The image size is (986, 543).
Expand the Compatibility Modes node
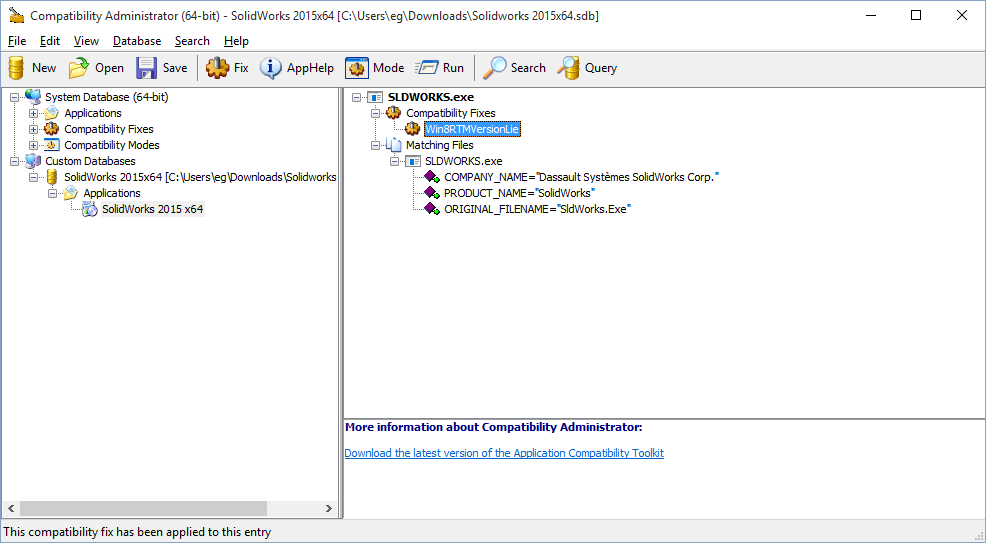click(33, 145)
